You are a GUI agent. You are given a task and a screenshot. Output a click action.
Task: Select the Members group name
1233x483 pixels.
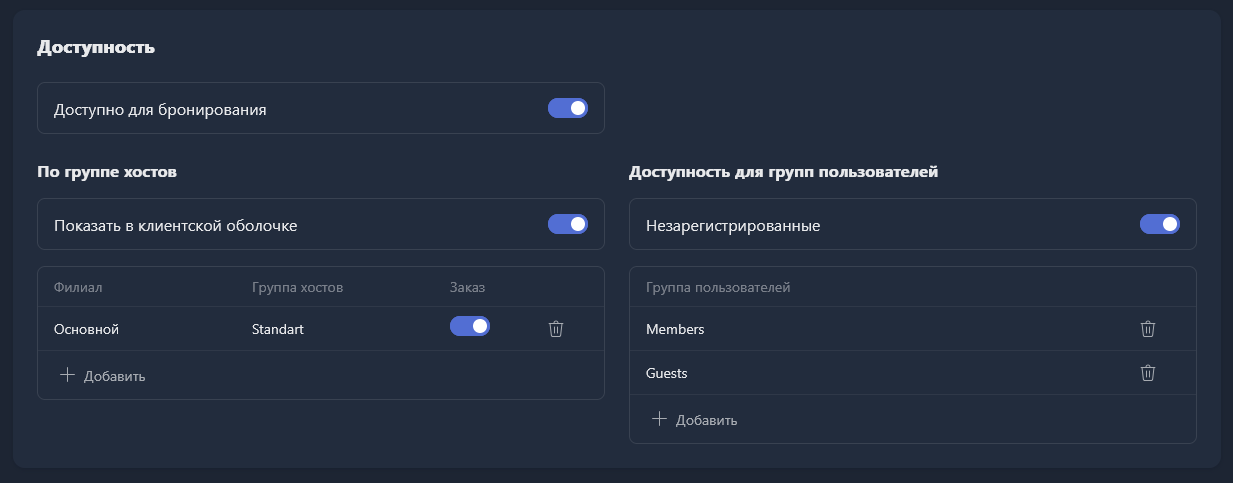tap(675, 329)
